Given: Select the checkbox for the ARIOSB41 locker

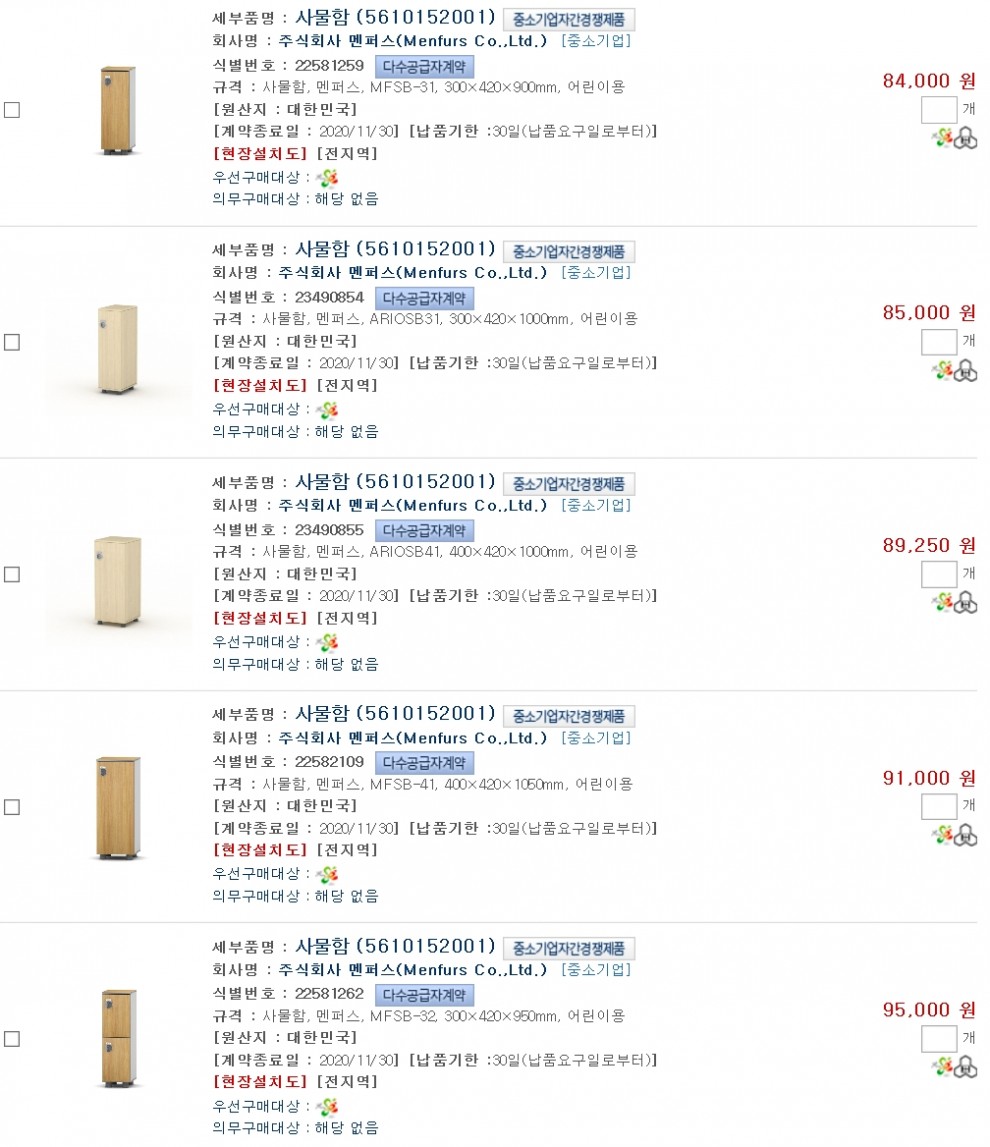Looking at the screenshot, I should [12, 574].
